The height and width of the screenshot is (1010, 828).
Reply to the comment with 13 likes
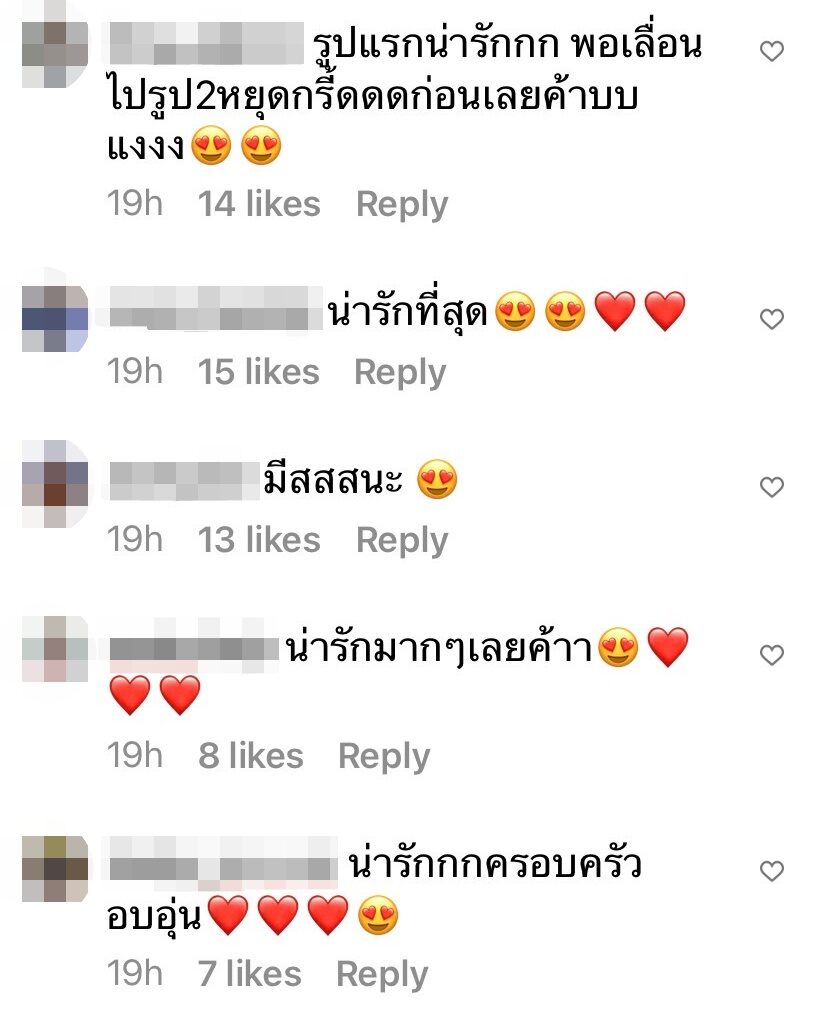pos(402,540)
